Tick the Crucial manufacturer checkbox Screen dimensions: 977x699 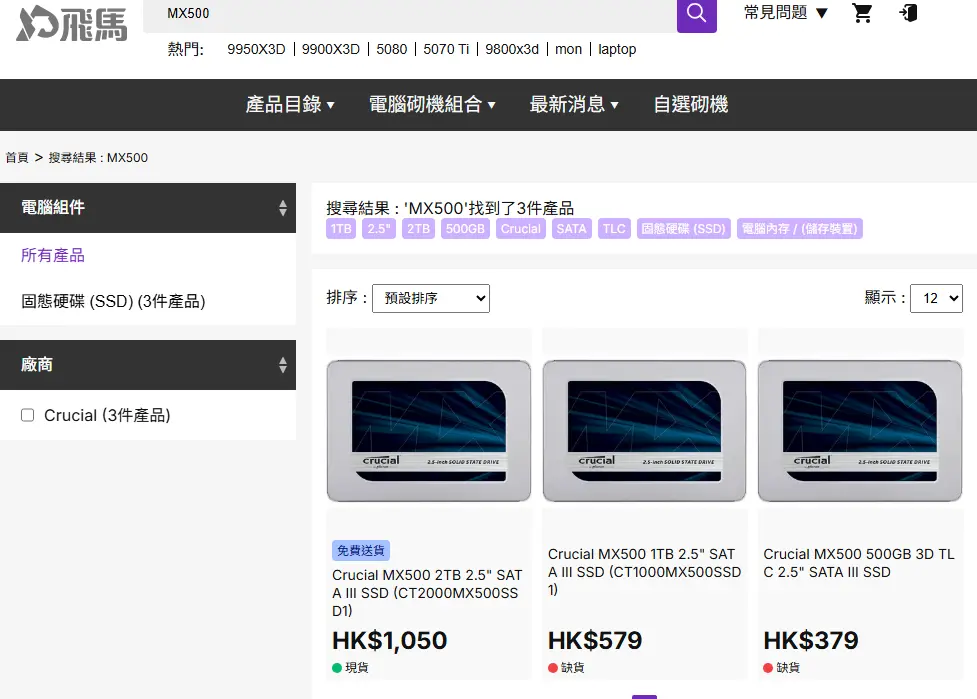[x=27, y=415]
